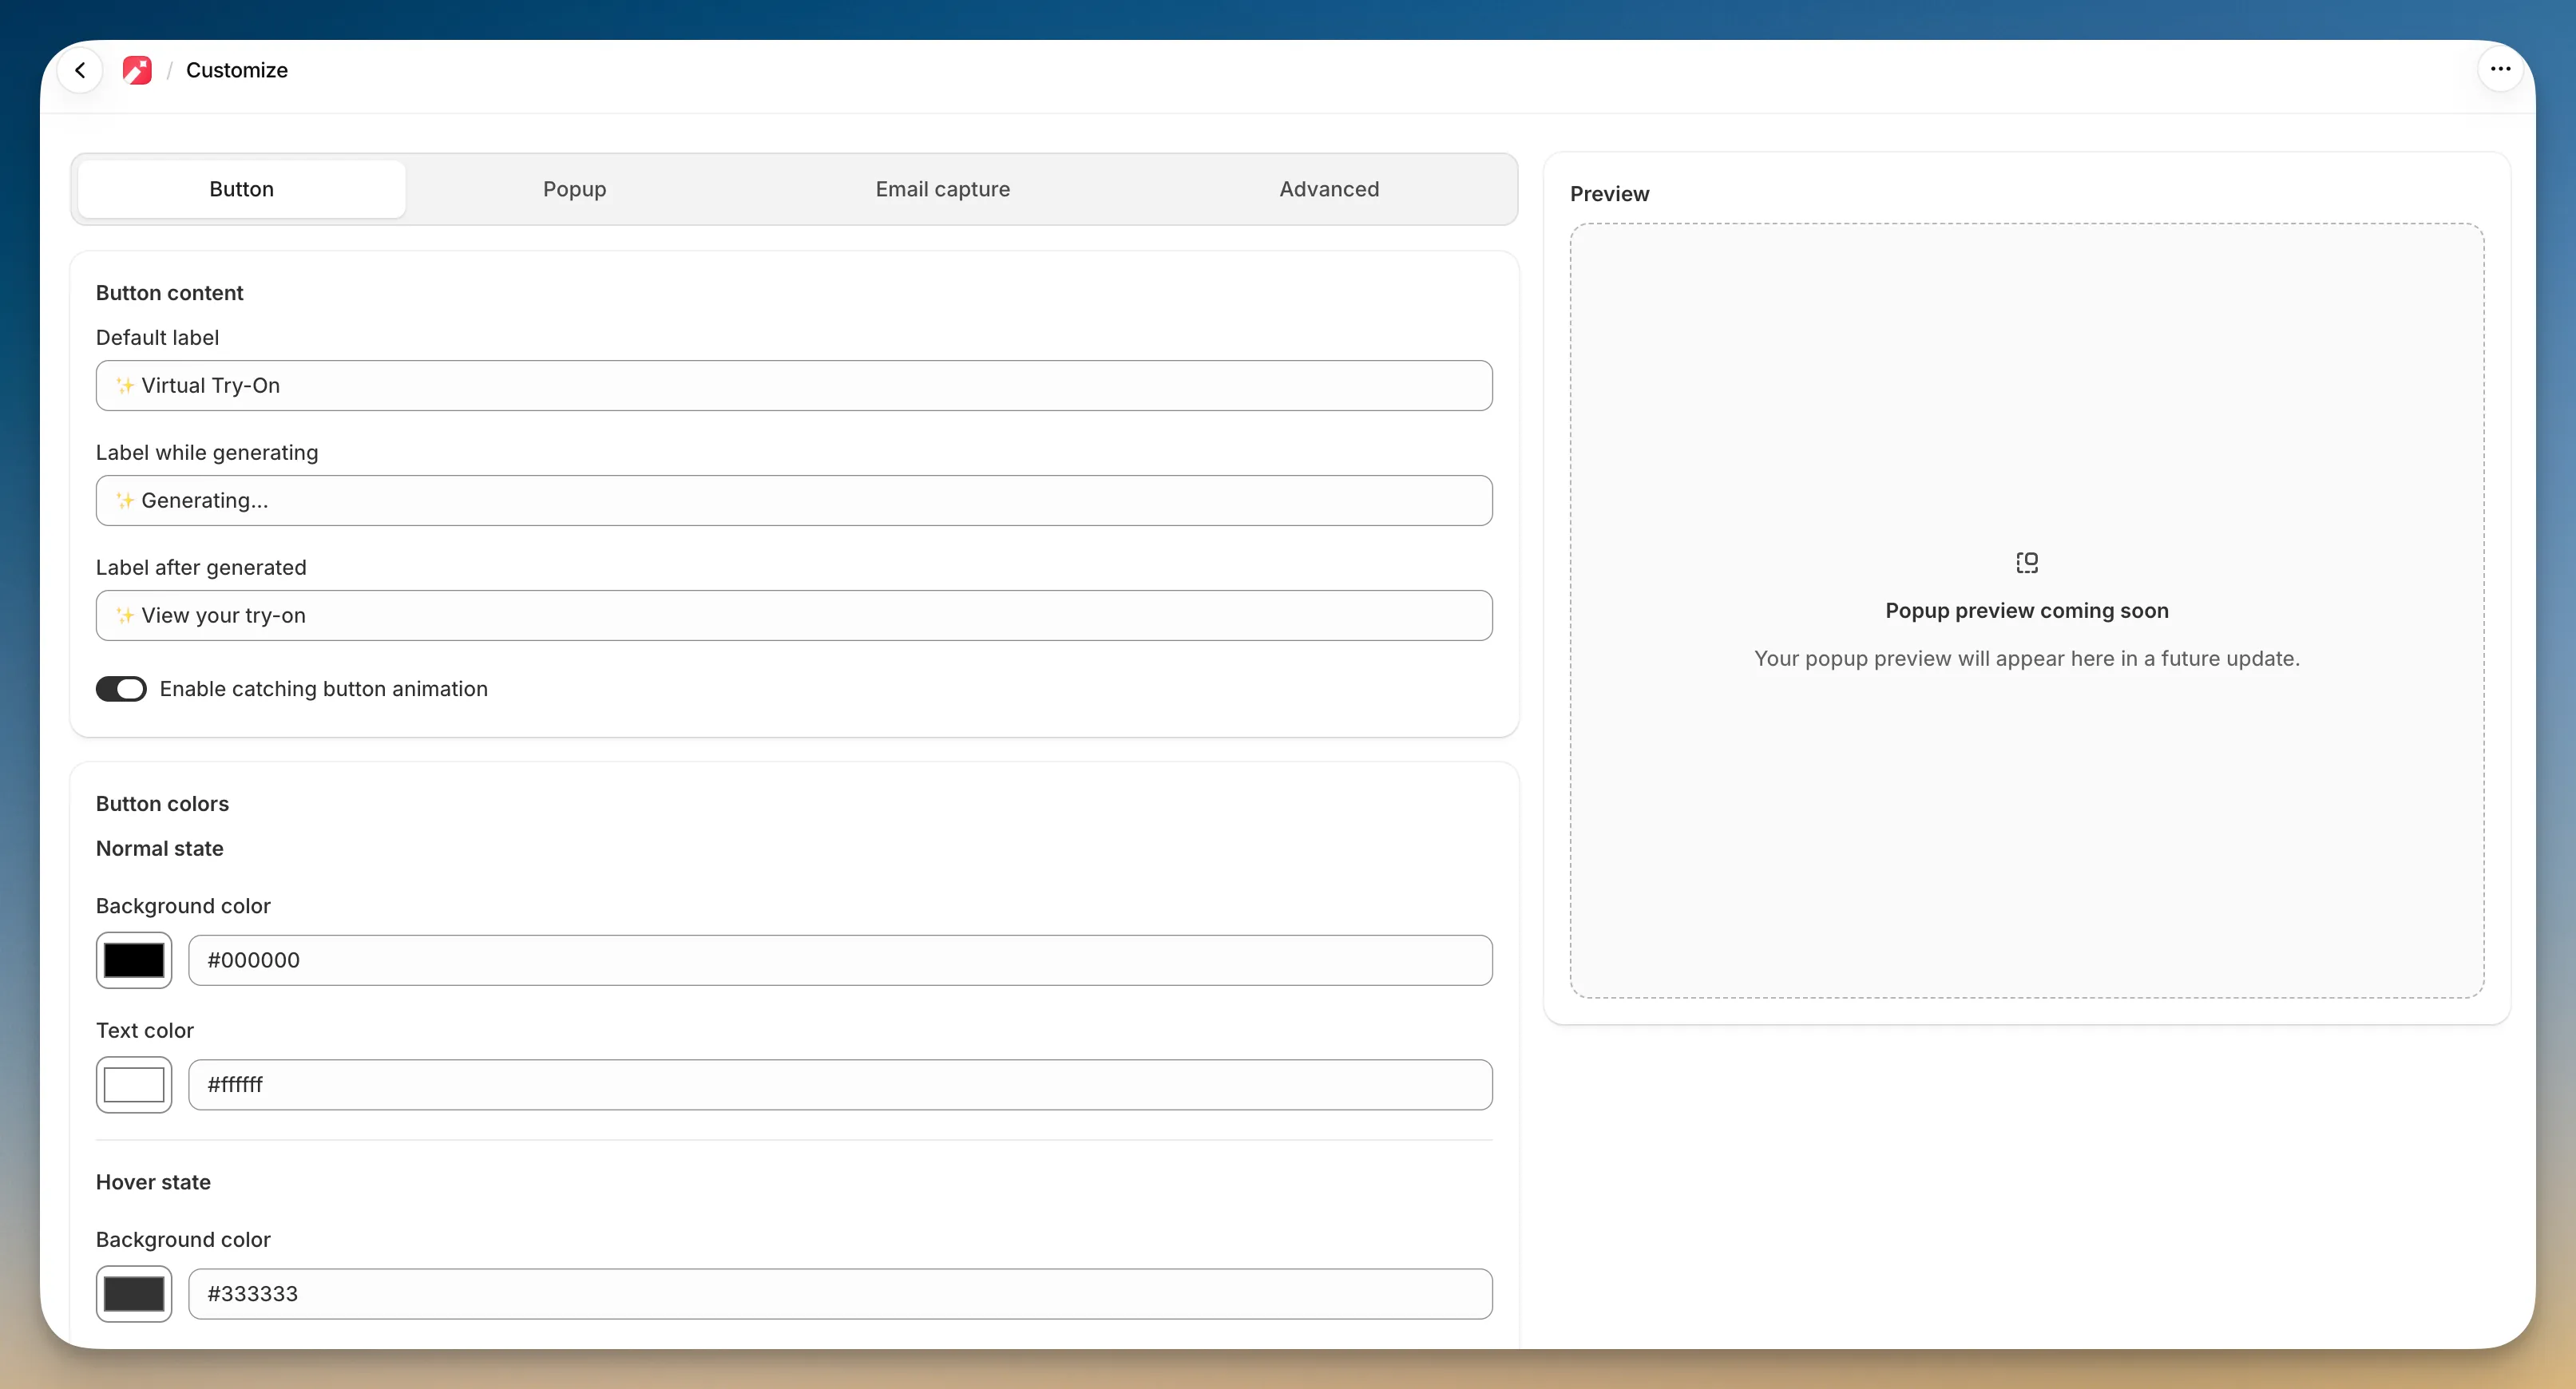This screenshot has height=1389, width=2576.
Task: Edit the #000000 background hex field
Action: coord(840,961)
